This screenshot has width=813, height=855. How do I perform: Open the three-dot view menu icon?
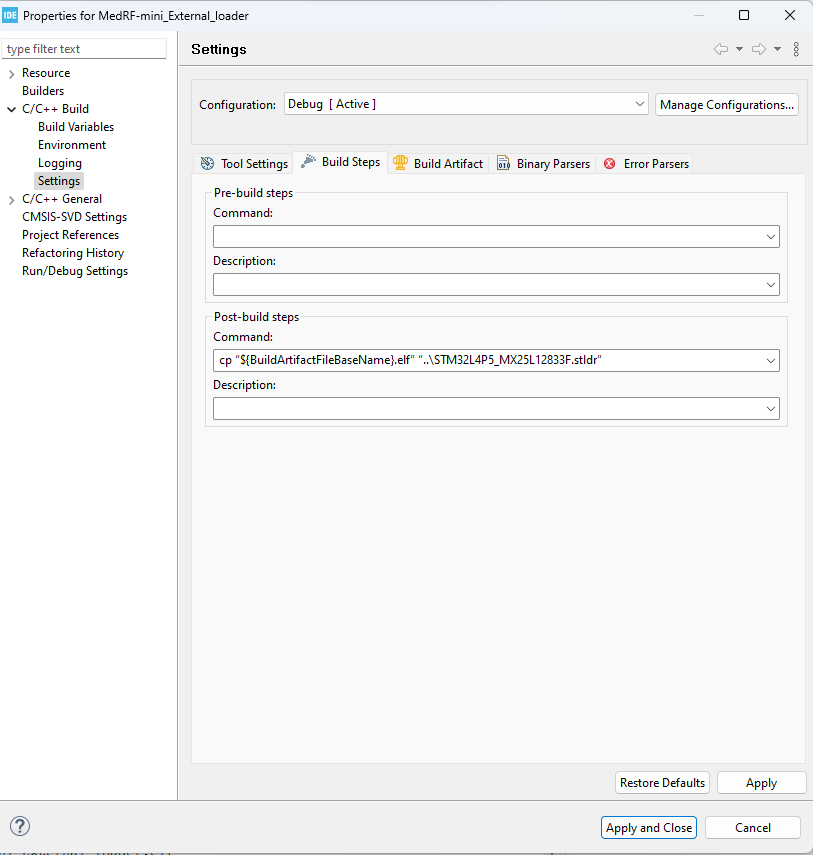(x=796, y=49)
